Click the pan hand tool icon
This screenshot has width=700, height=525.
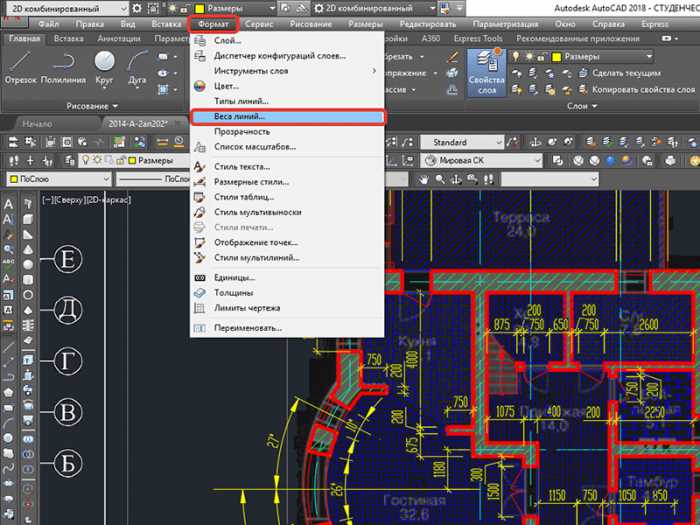pos(425,178)
